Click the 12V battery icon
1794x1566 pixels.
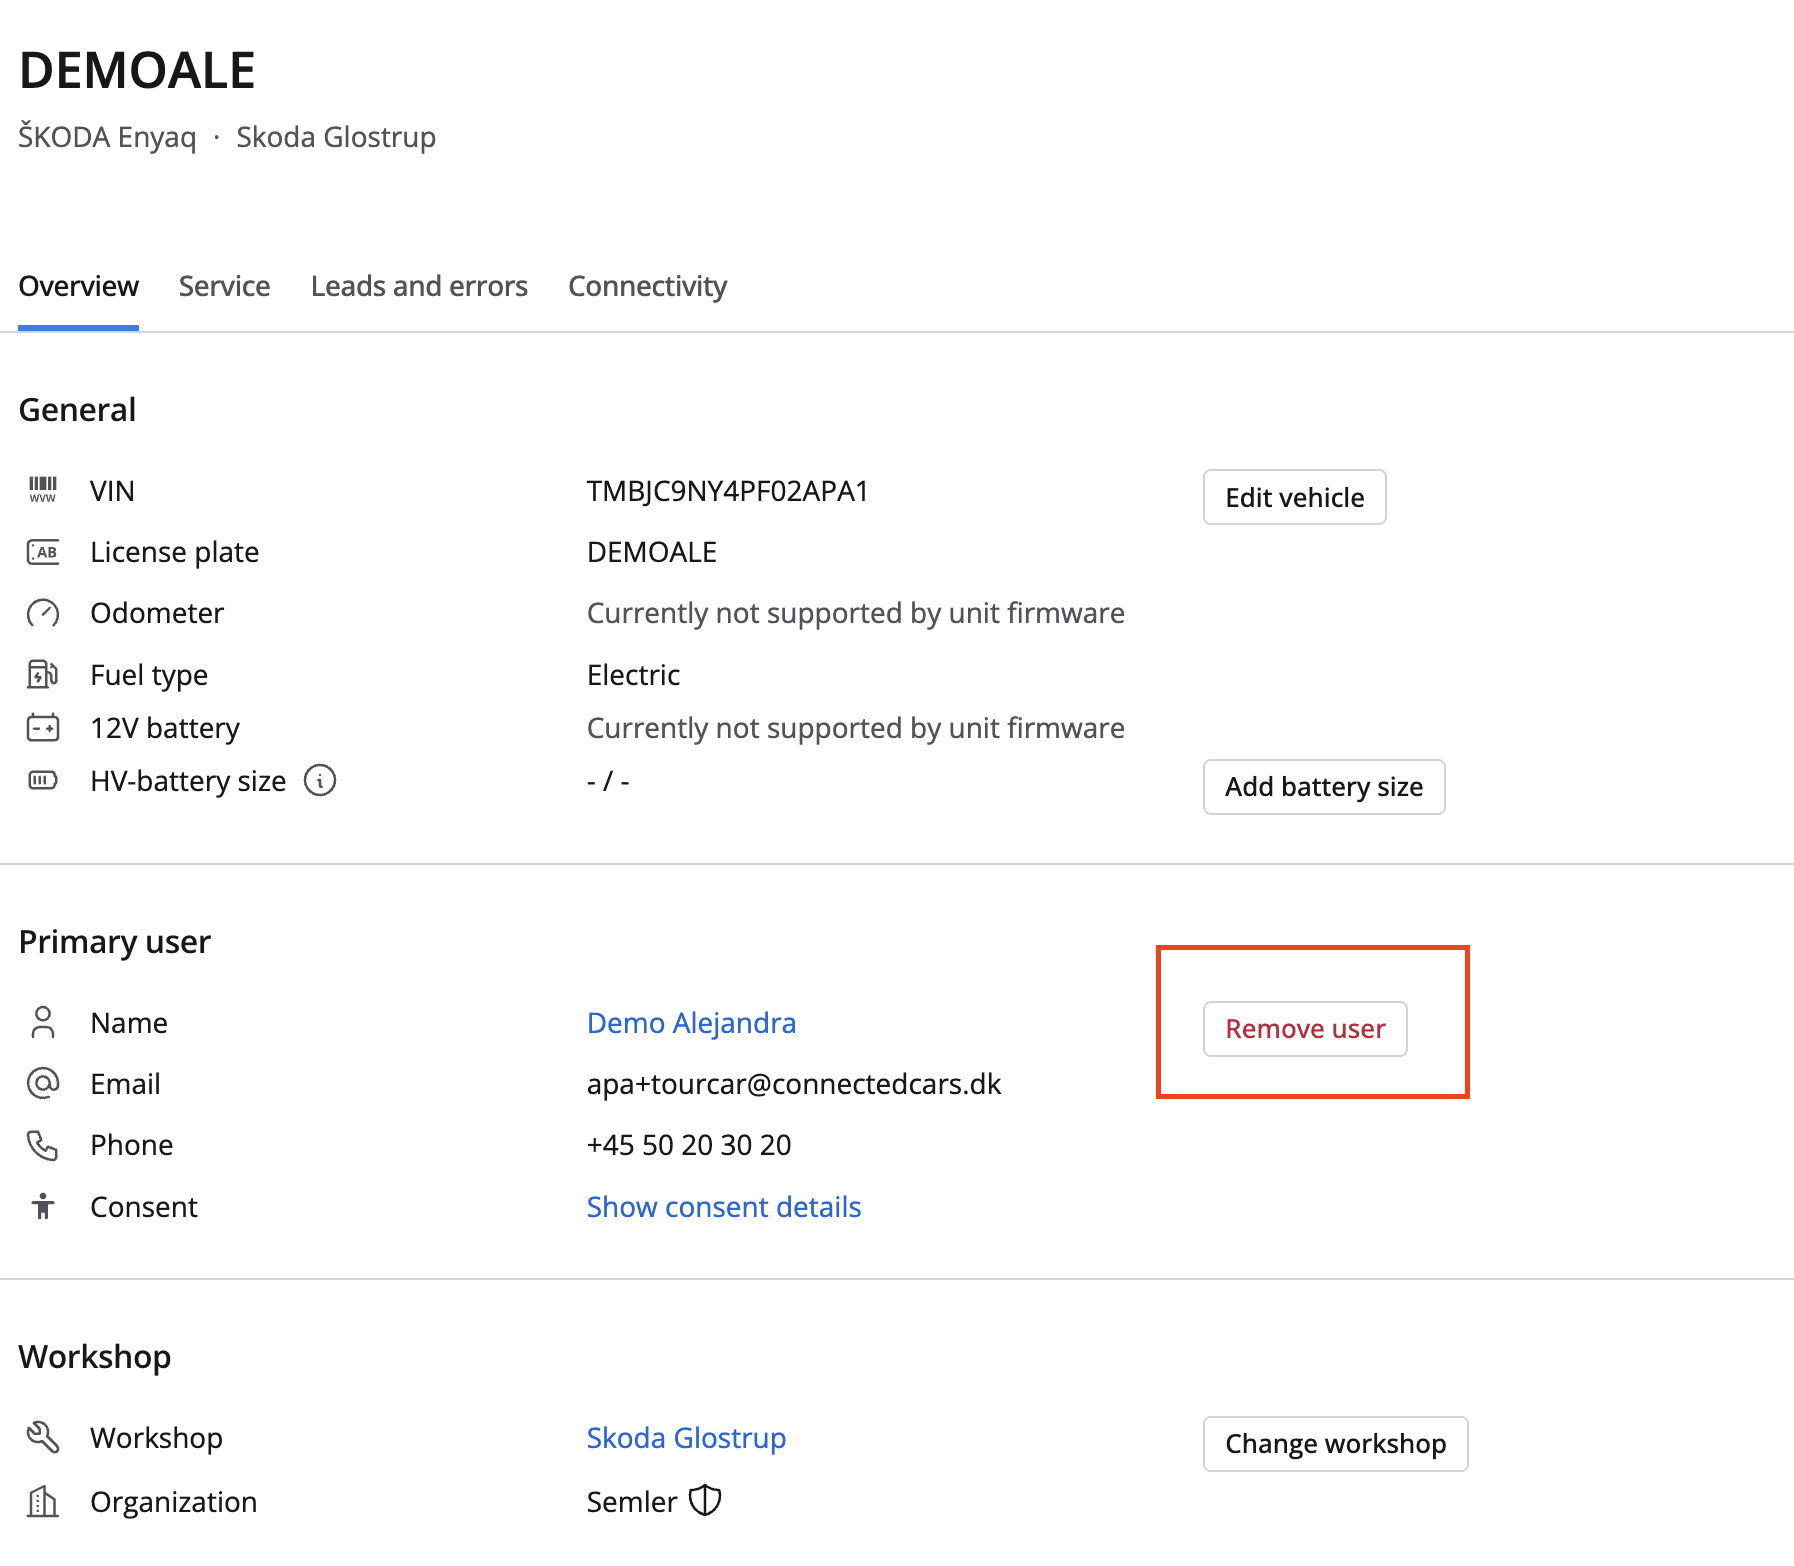pyautogui.click(x=42, y=728)
